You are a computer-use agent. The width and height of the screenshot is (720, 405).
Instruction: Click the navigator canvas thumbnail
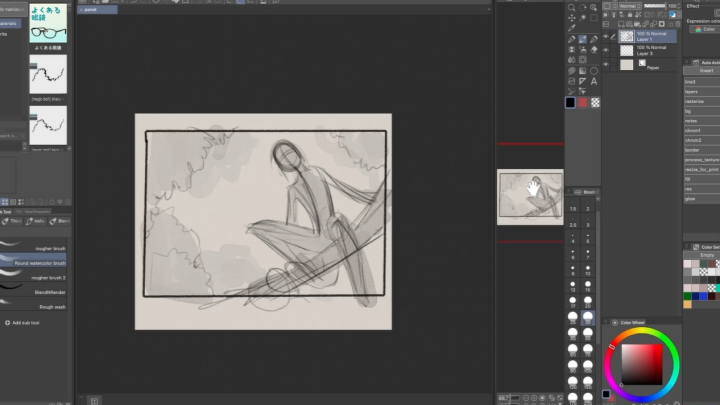click(530, 197)
